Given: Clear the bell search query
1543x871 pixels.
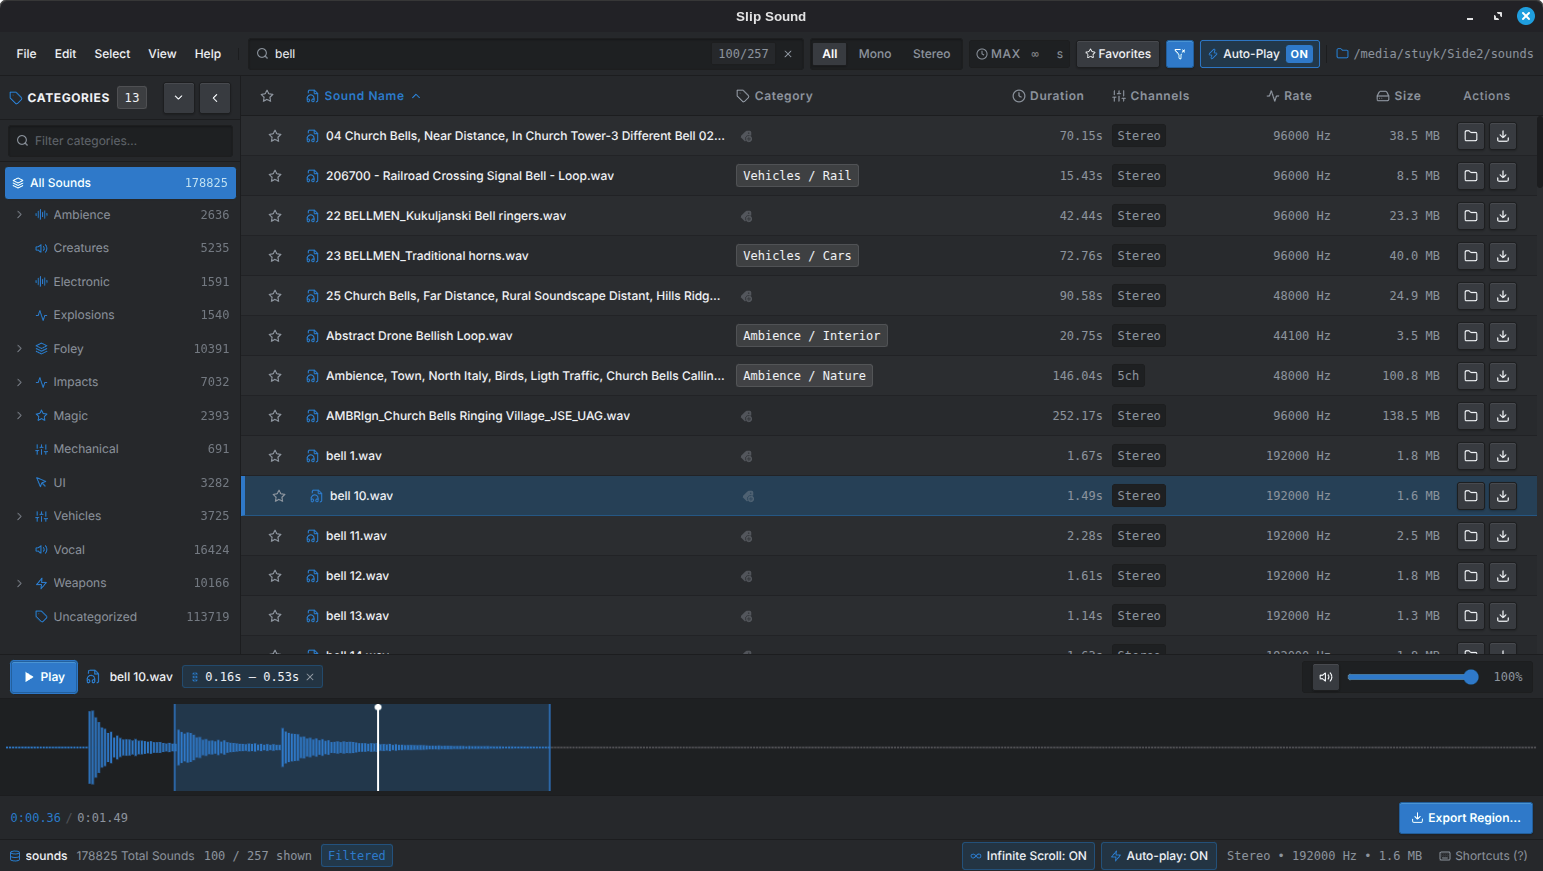Looking at the screenshot, I should pos(788,54).
